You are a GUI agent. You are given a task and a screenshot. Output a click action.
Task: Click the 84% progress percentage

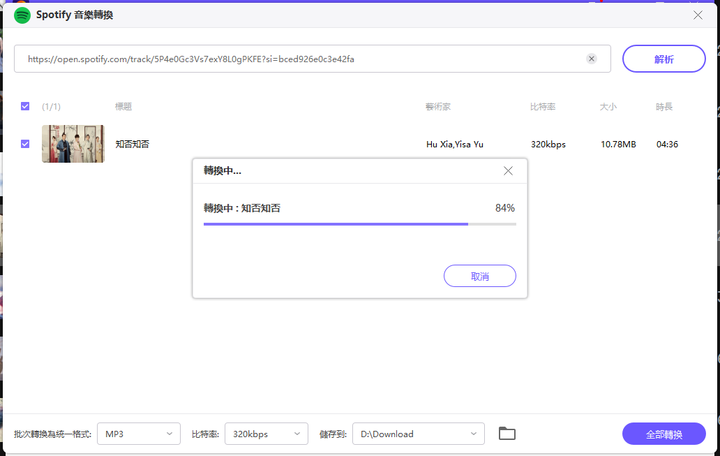point(505,208)
